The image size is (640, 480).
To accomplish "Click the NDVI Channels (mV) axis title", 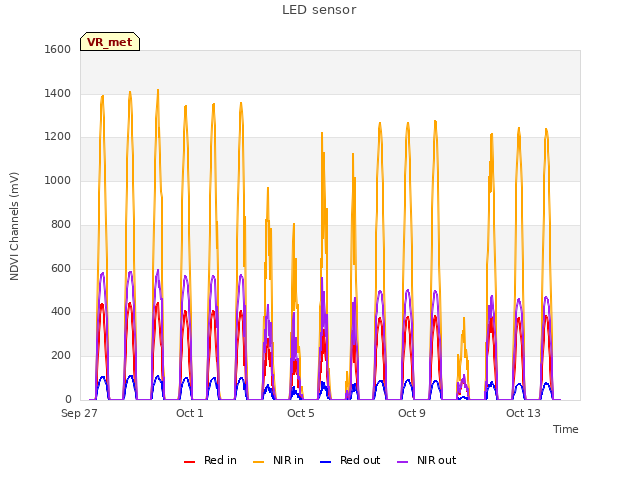I will [x=14, y=226].
